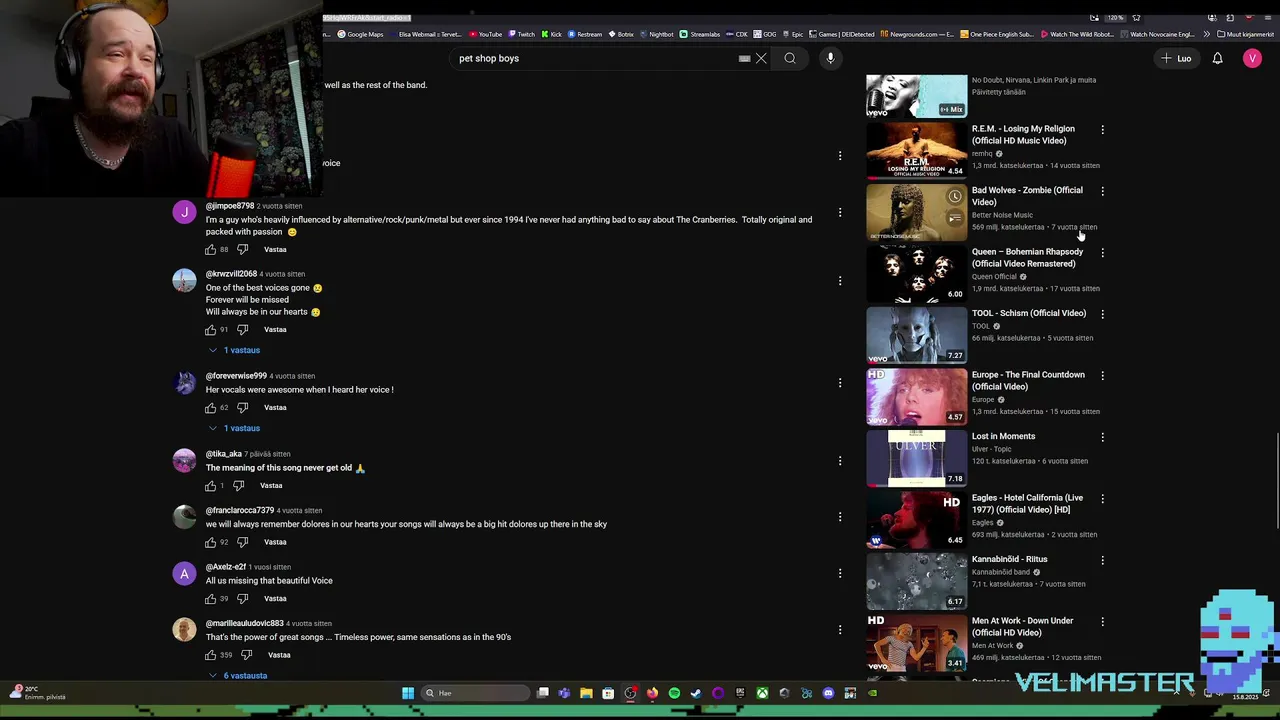The height and width of the screenshot is (720, 1280).
Task: Open options menu for @tika_aka comment
Action: pos(840,460)
